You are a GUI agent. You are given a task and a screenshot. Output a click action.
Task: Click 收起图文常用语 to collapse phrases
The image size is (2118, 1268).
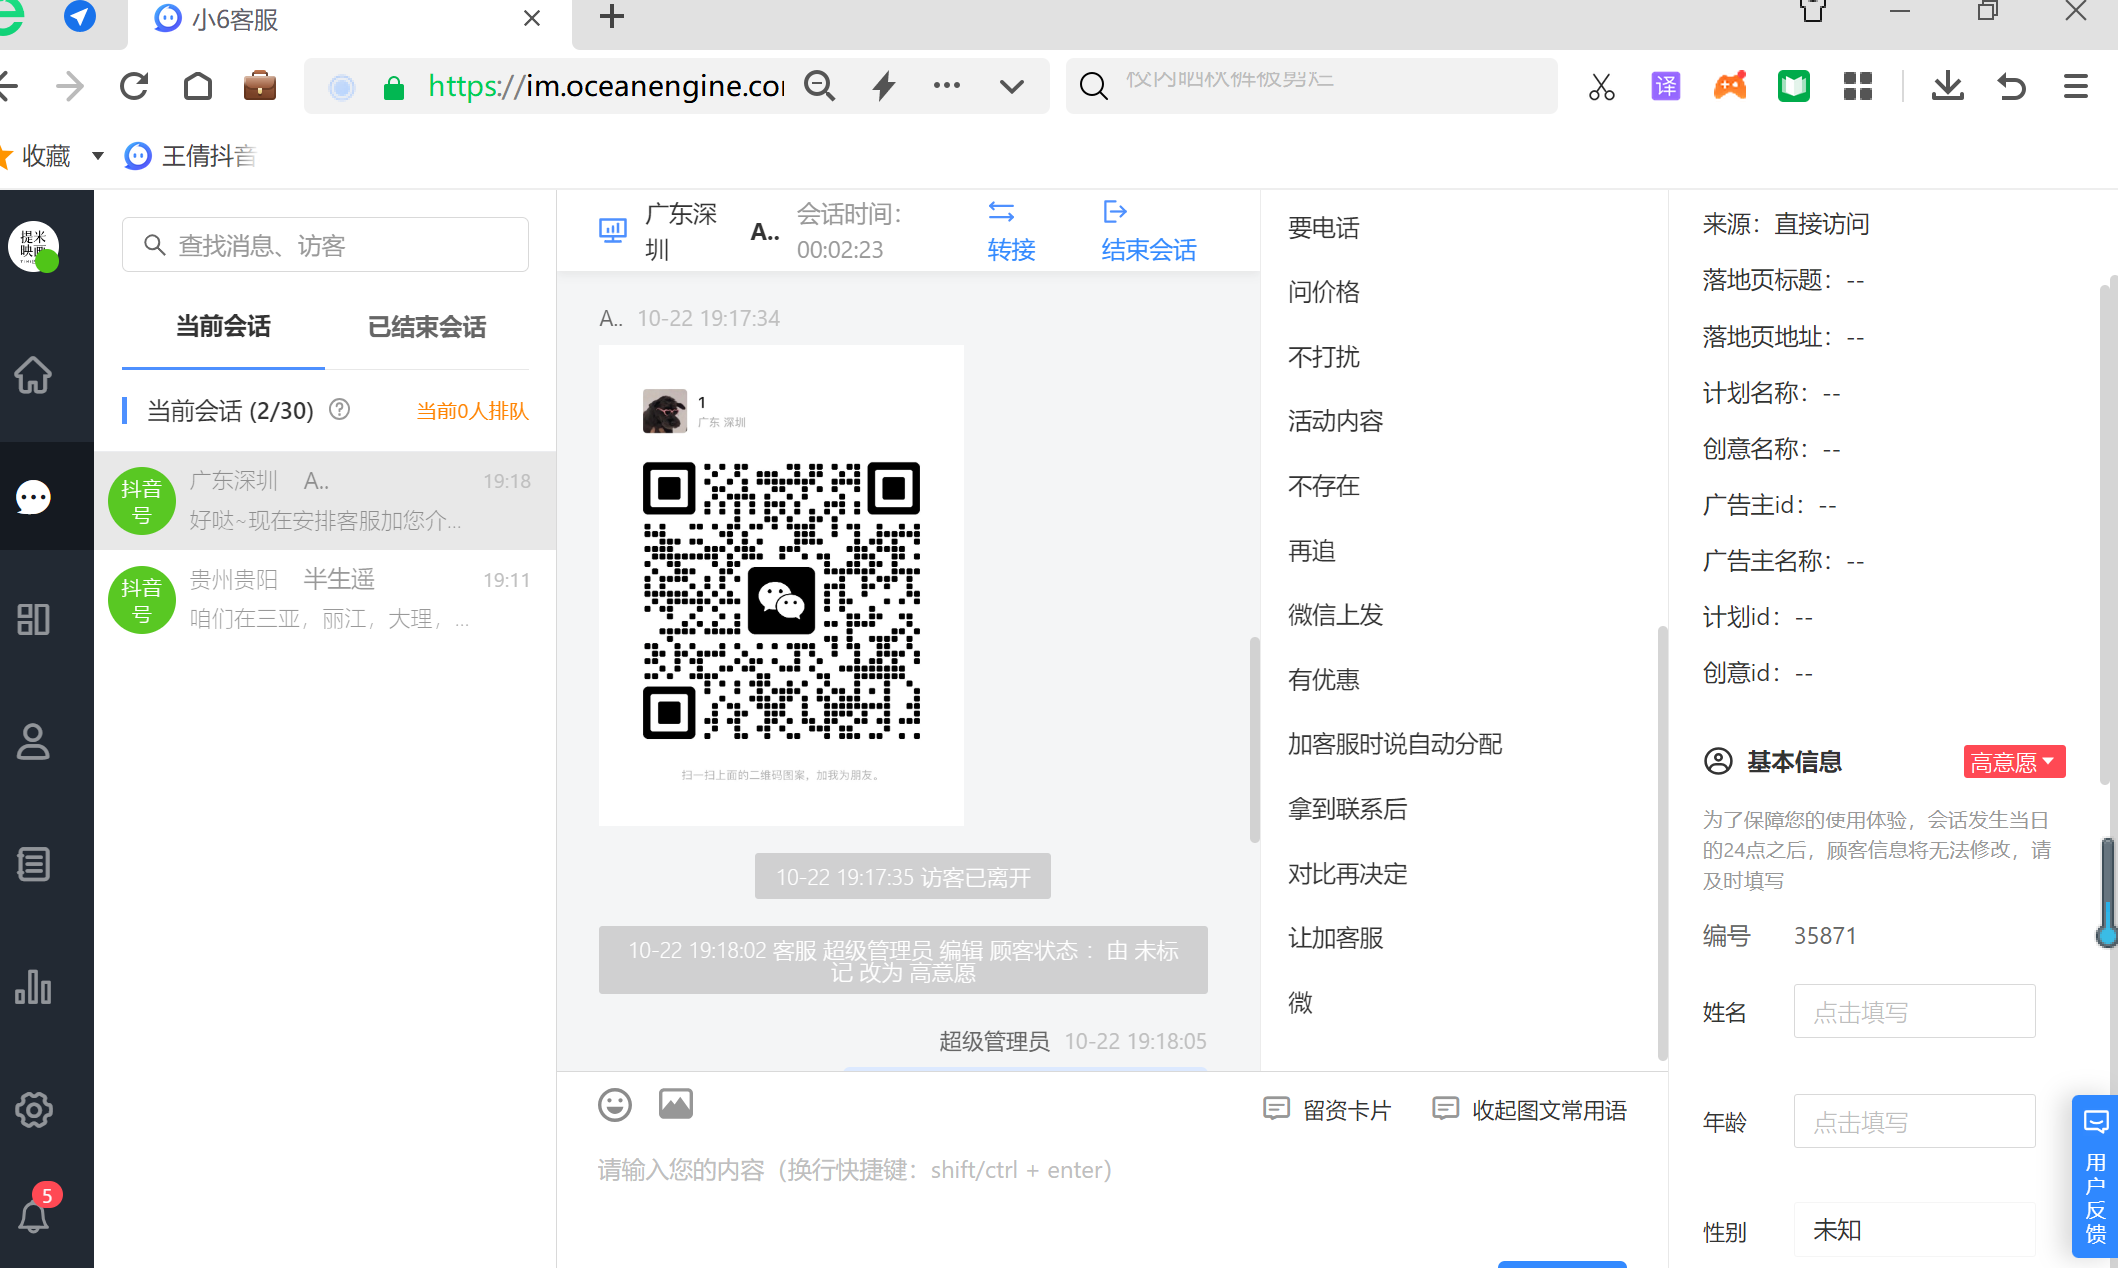(1530, 1110)
